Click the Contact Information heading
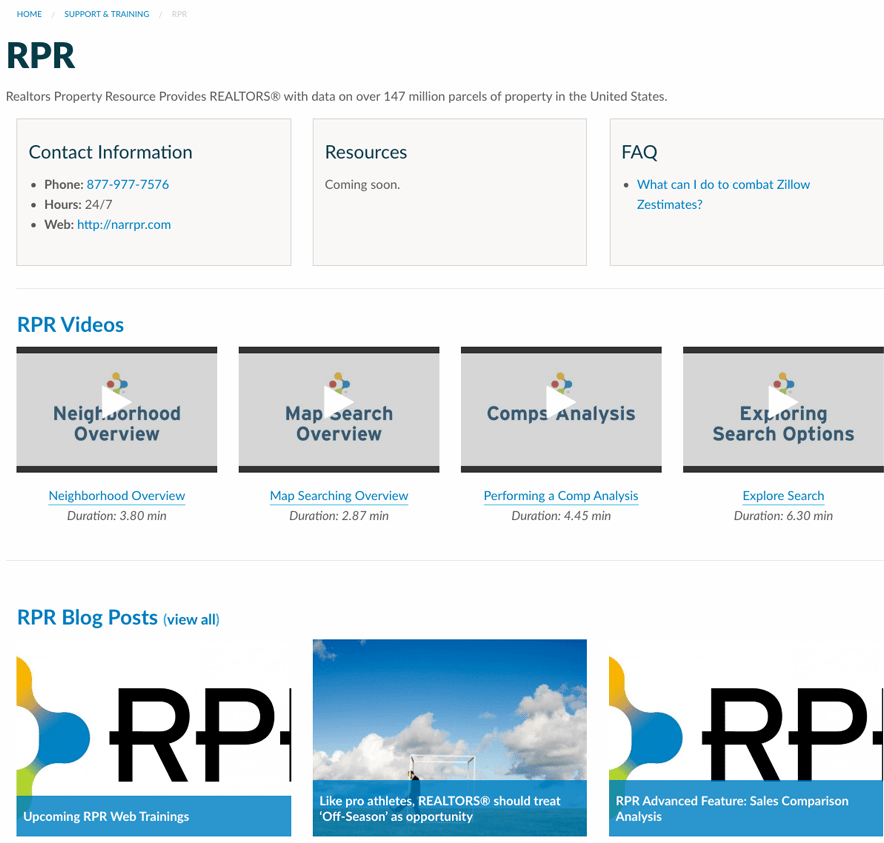The width and height of the screenshot is (884, 843). (x=110, y=152)
